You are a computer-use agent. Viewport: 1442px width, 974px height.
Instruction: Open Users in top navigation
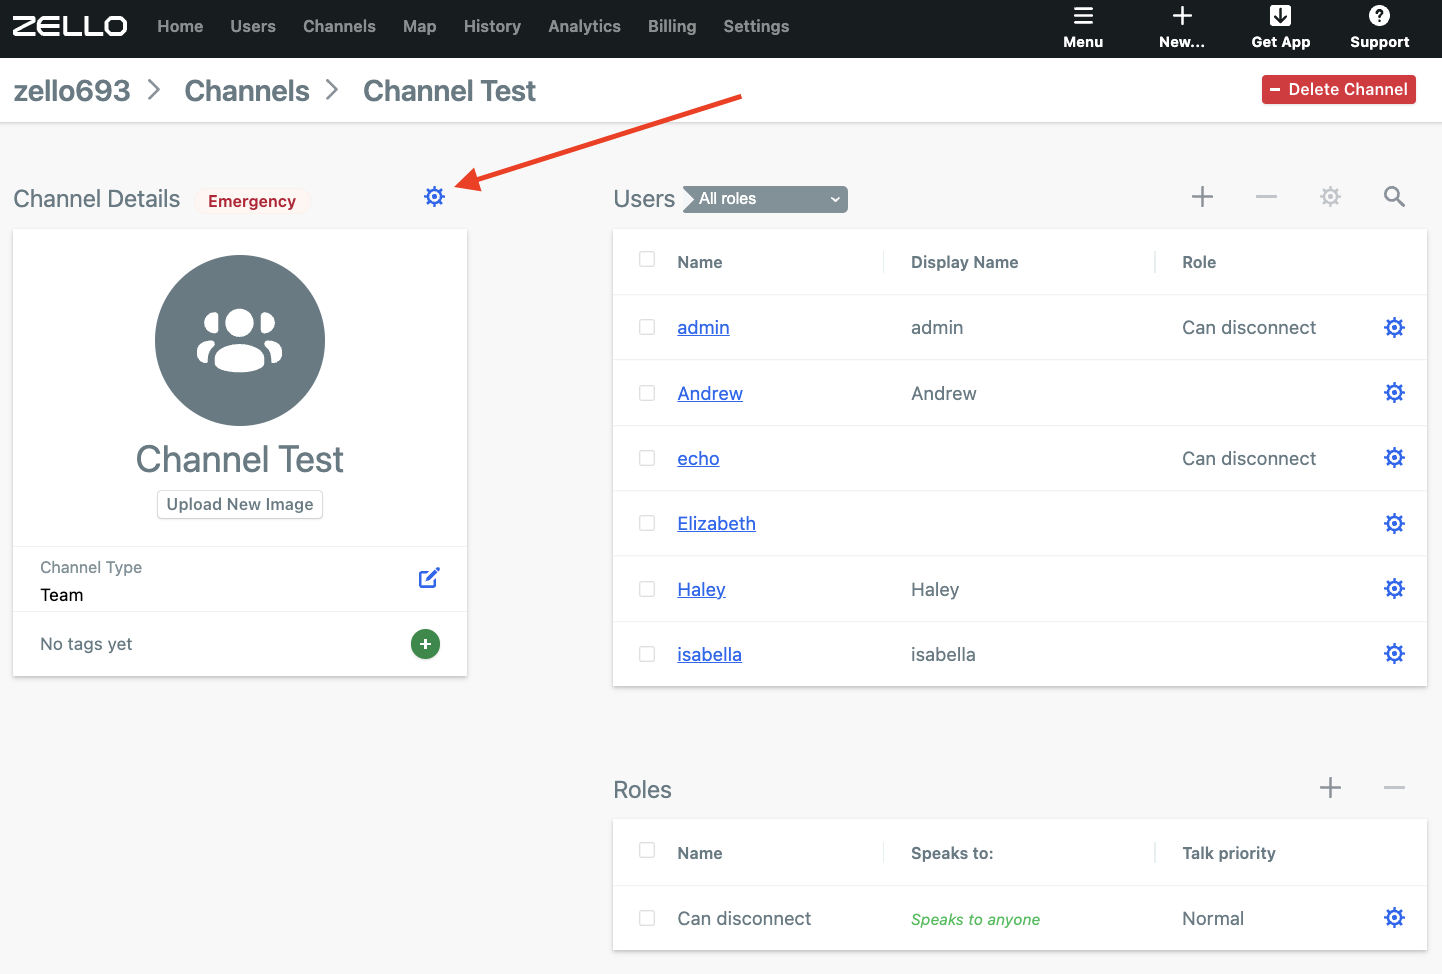pyautogui.click(x=253, y=26)
